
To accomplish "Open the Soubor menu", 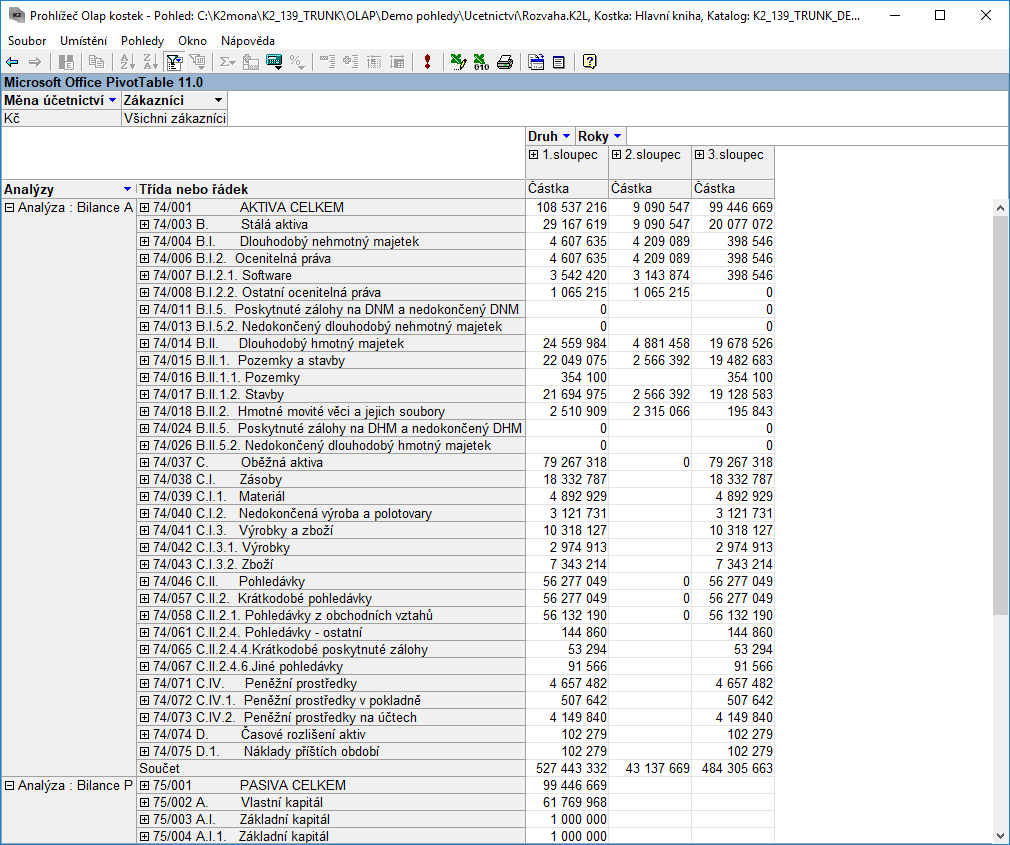I will [27, 40].
